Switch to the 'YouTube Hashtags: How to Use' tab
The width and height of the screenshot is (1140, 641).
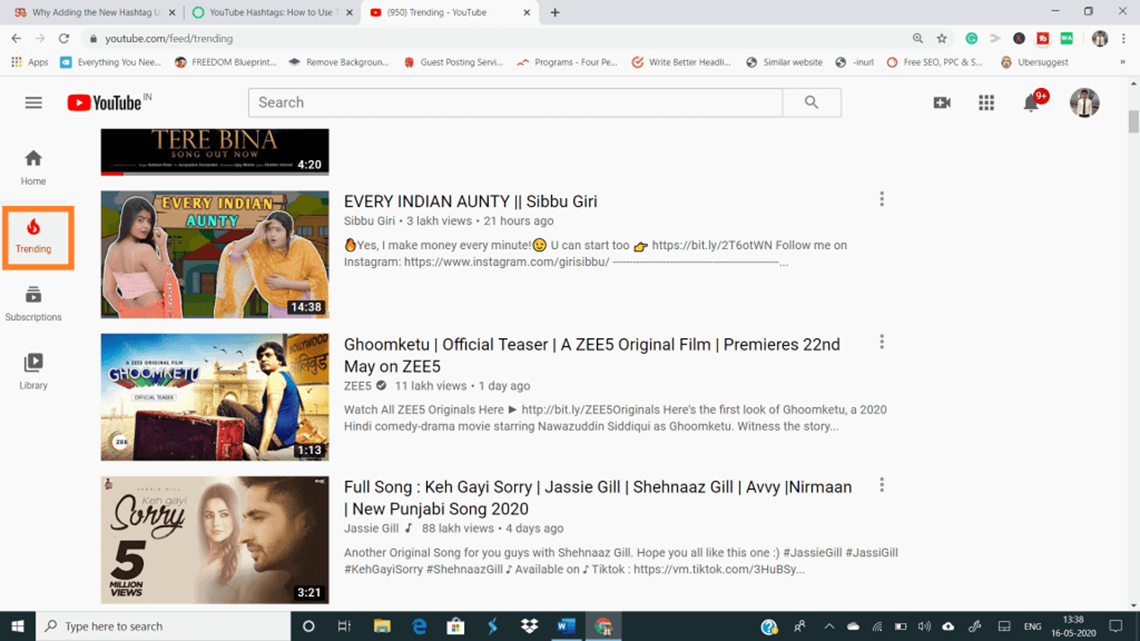(271, 12)
